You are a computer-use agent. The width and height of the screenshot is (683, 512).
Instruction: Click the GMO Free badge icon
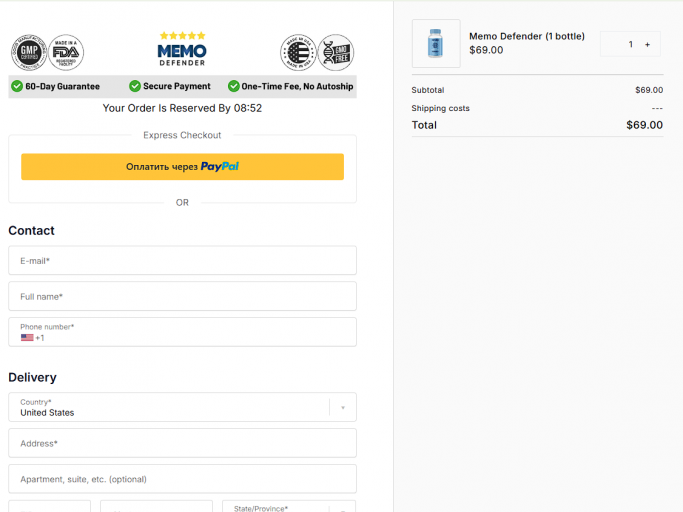tap(336, 53)
